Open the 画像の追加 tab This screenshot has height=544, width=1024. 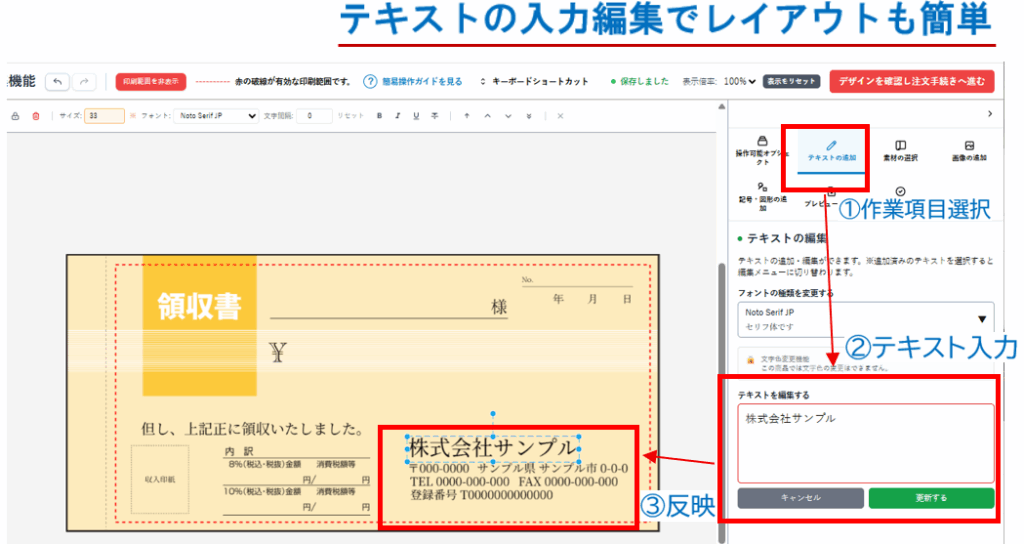click(x=968, y=152)
